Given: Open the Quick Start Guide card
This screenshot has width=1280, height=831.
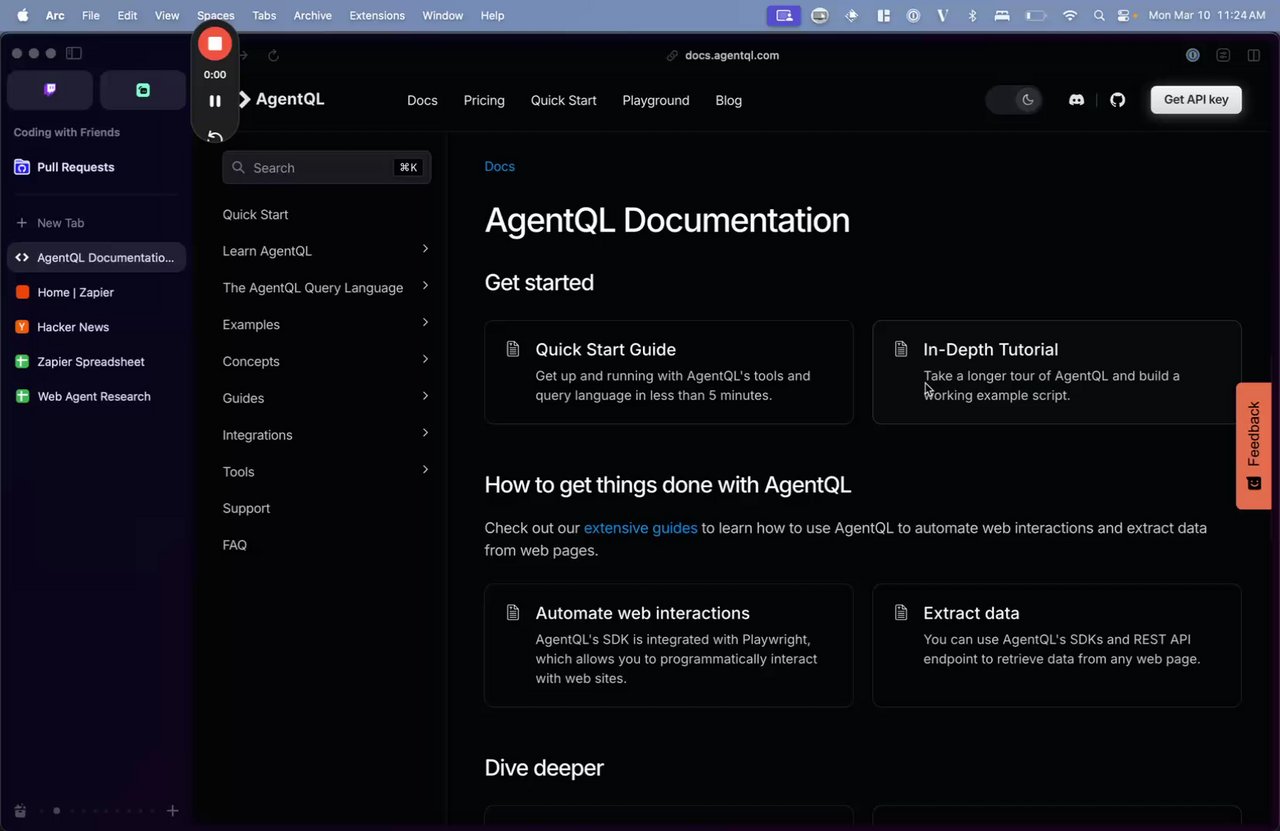Looking at the screenshot, I should point(668,372).
